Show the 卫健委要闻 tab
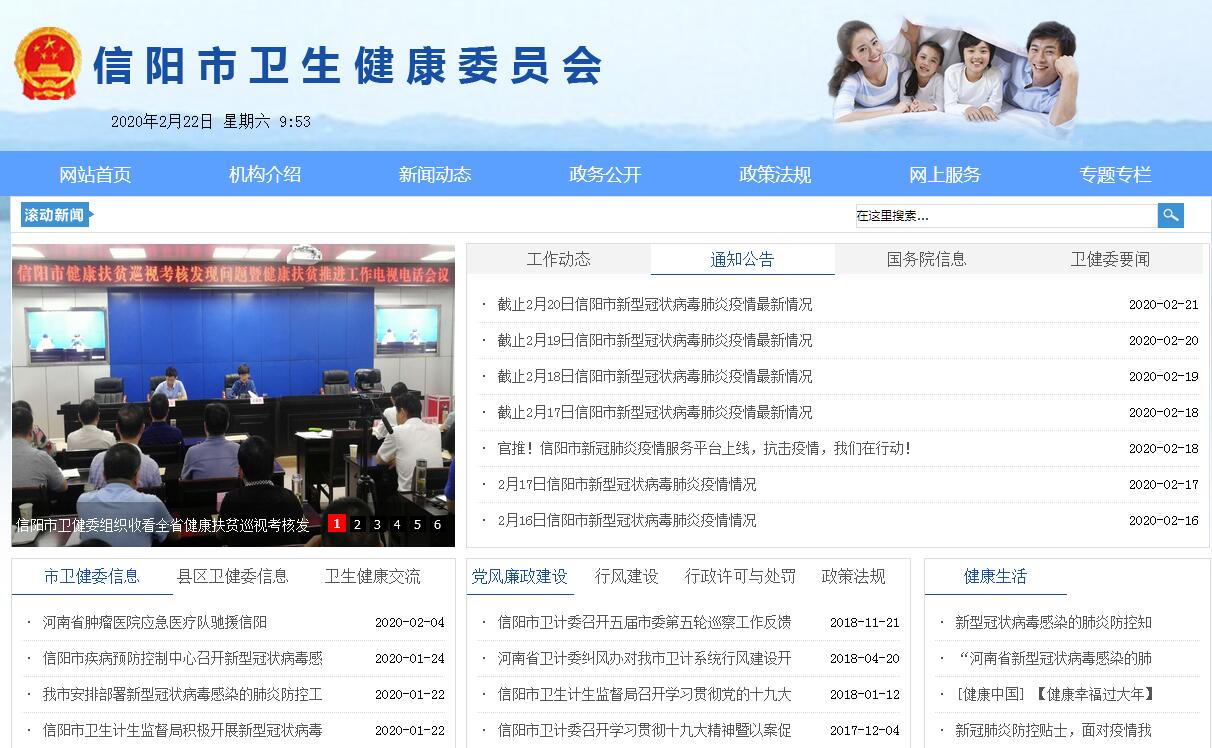1212x748 pixels. (x=1110, y=260)
